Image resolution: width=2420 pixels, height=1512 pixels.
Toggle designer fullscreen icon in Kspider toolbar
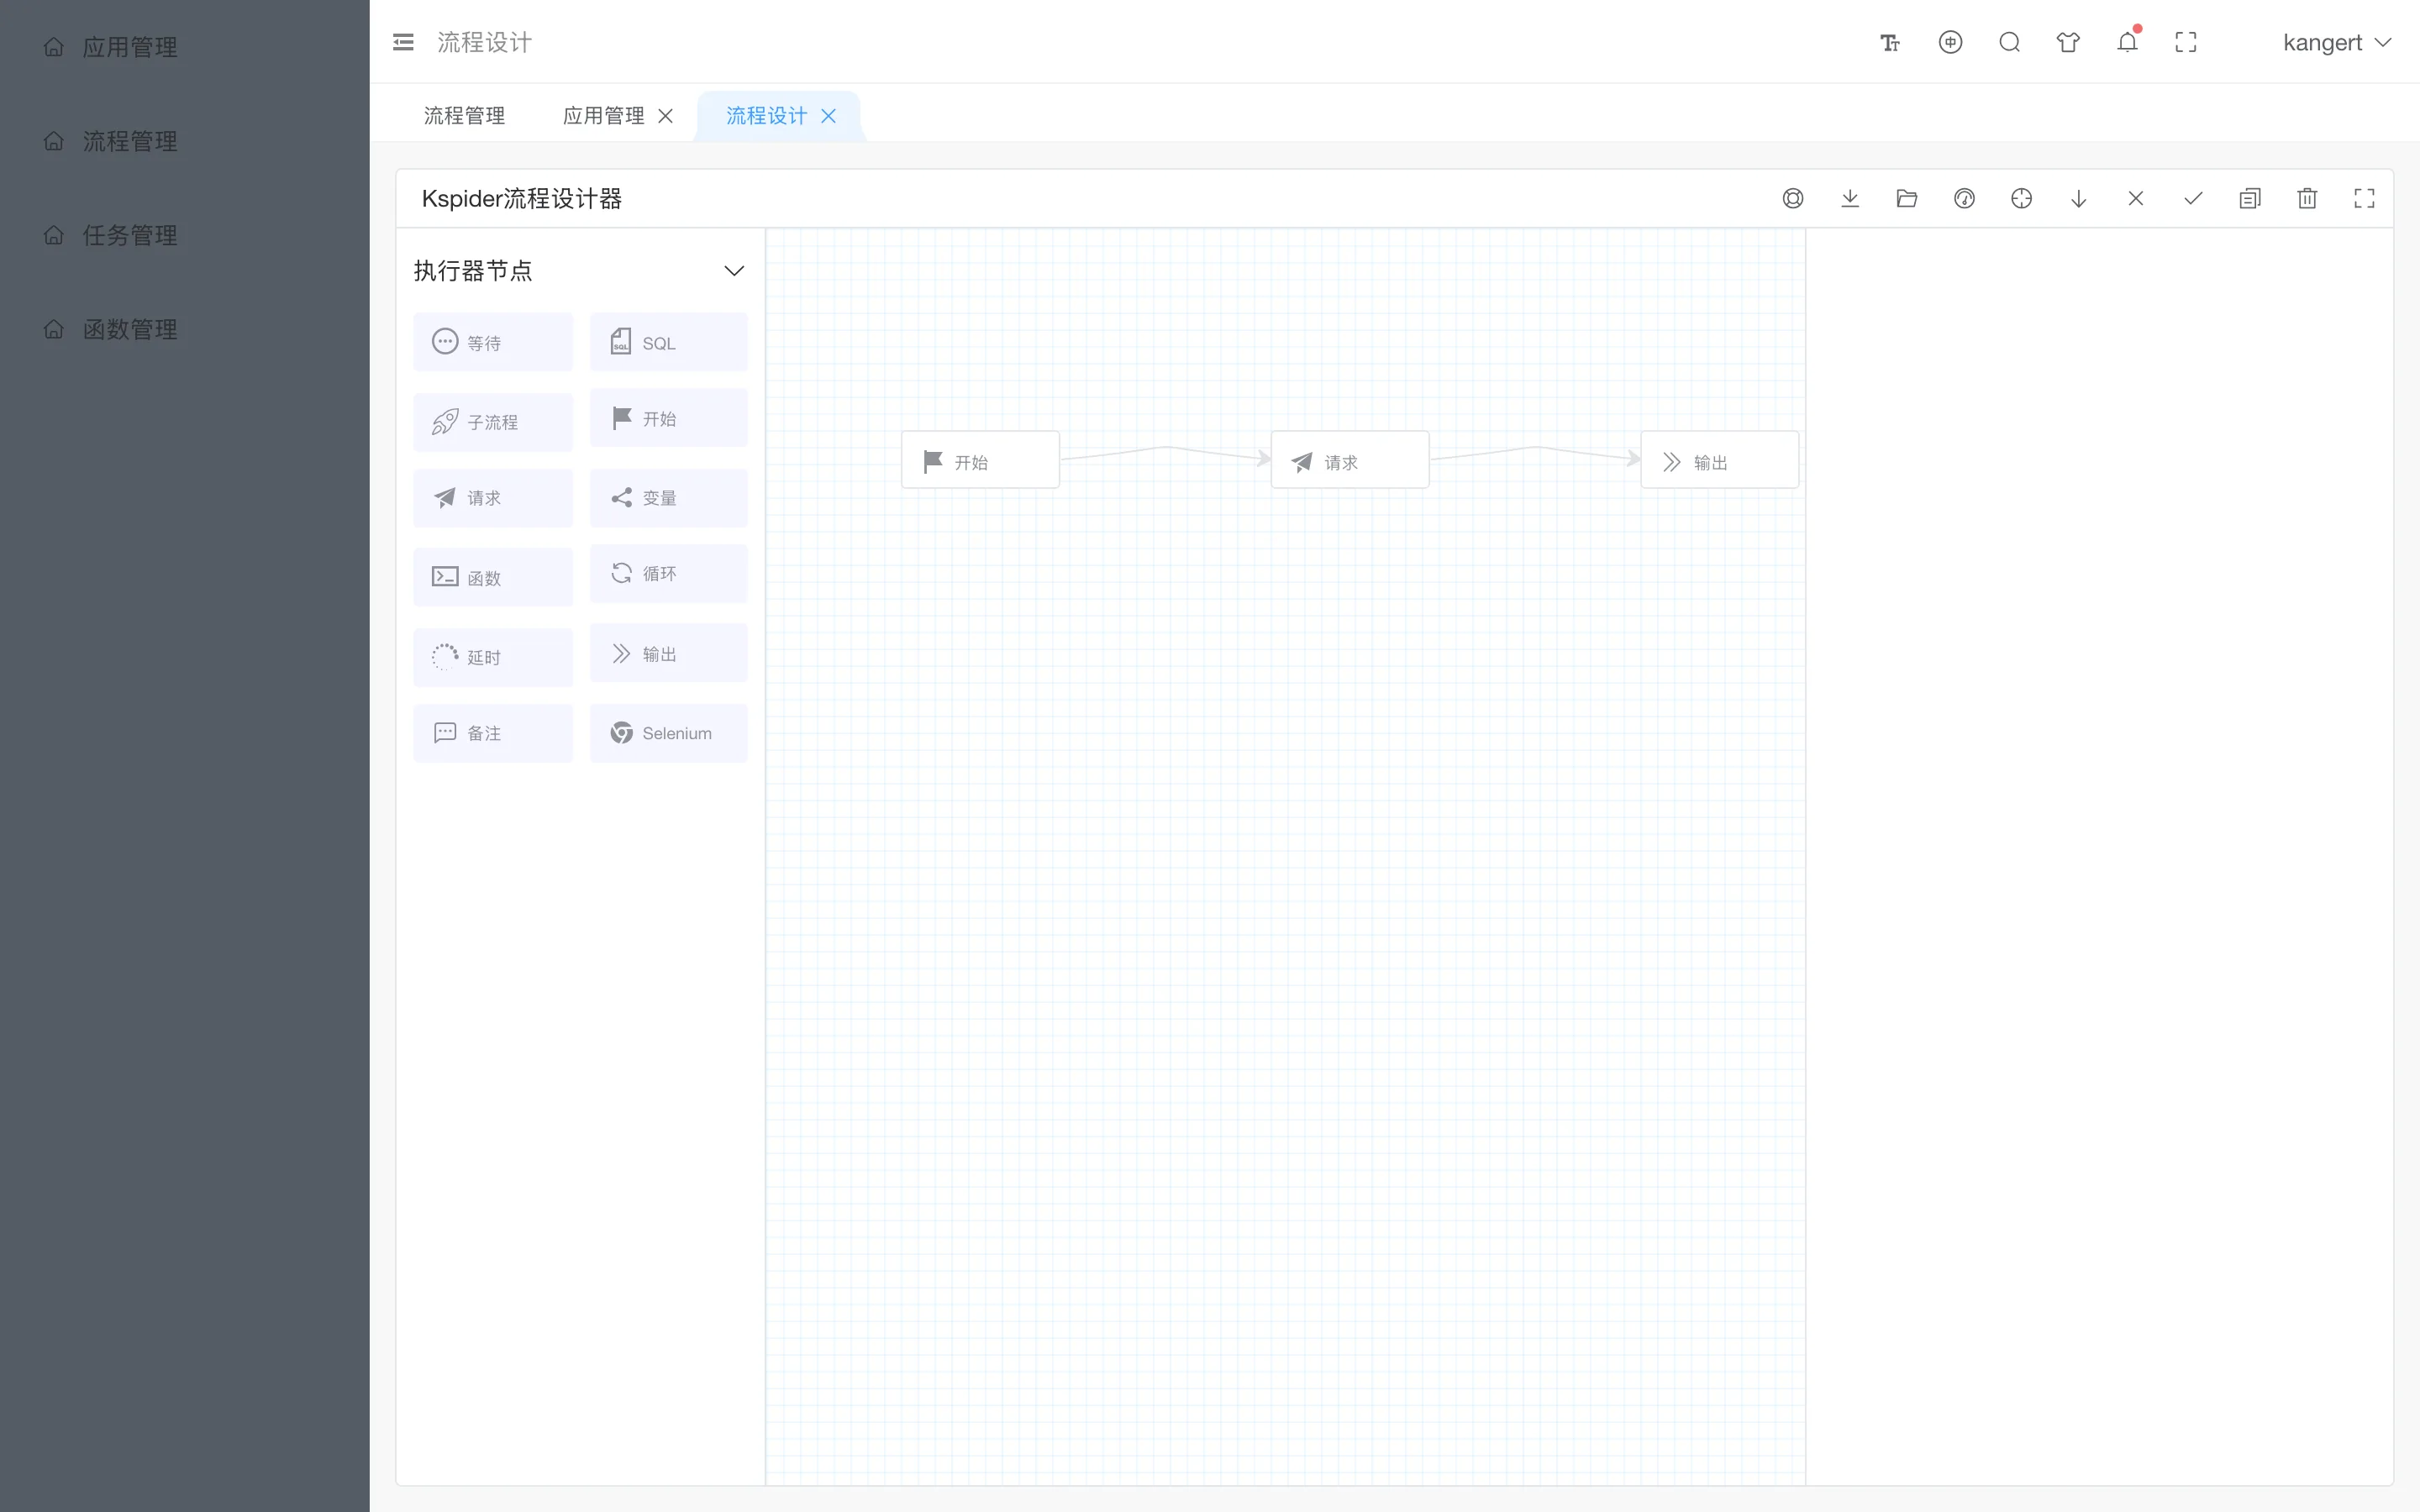[x=2364, y=198]
